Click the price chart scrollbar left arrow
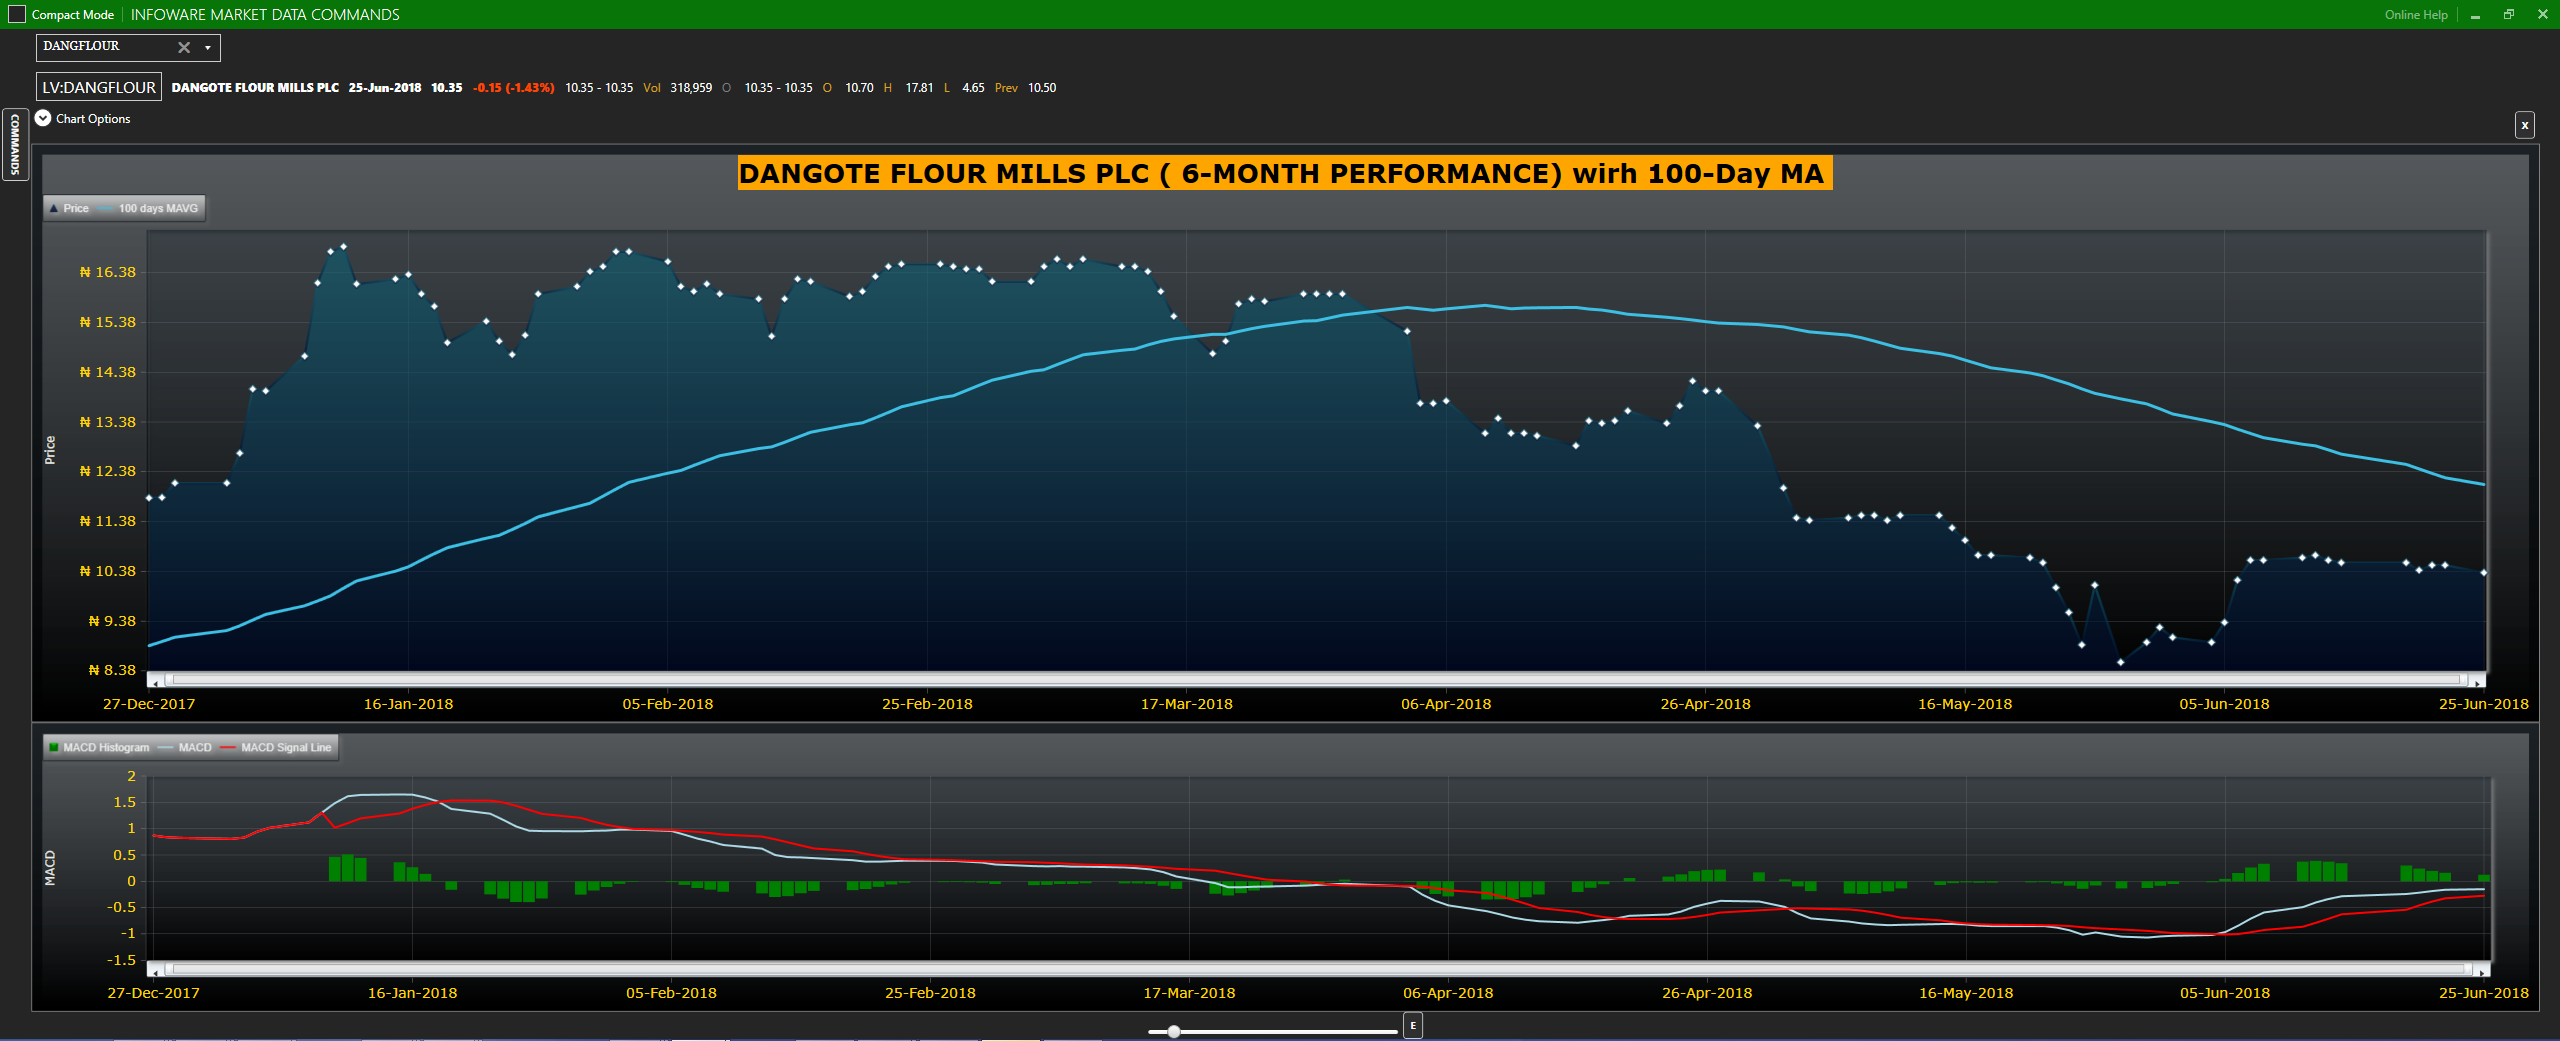 point(154,680)
